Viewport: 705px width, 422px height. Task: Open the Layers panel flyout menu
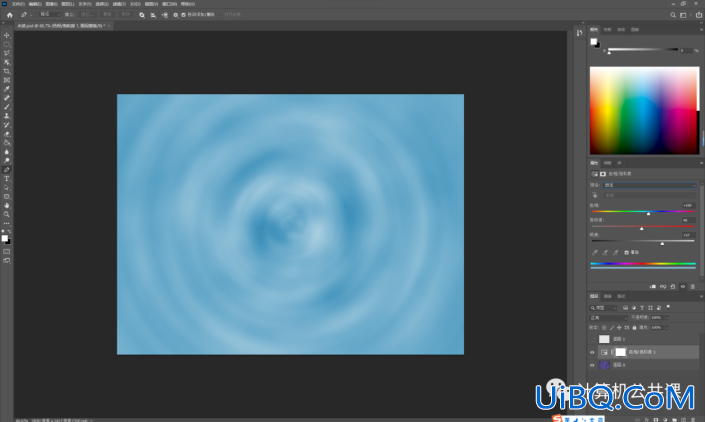coord(701,297)
